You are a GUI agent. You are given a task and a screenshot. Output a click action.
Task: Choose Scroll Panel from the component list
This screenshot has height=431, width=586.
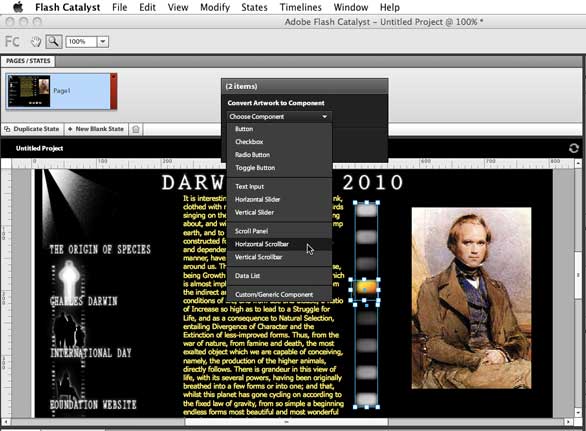tap(279, 231)
